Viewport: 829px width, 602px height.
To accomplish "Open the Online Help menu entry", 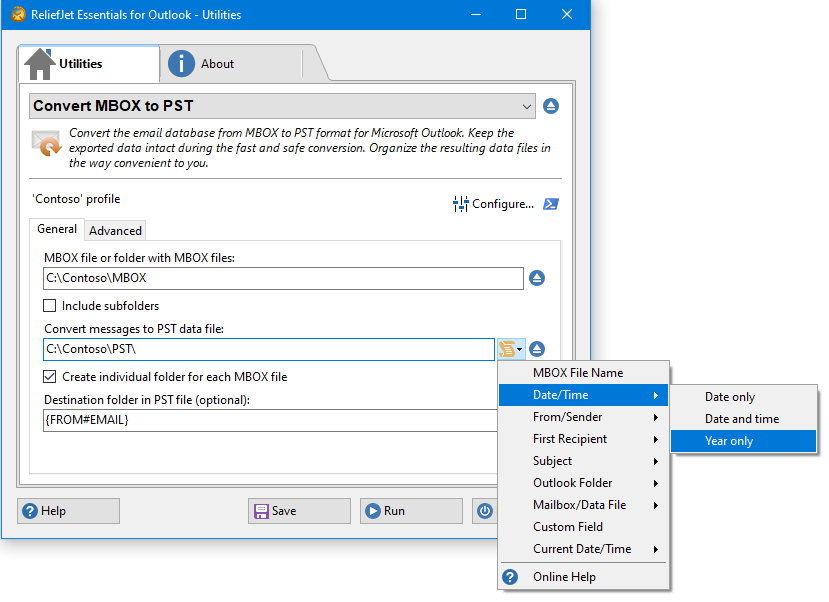I will click(x=584, y=577).
